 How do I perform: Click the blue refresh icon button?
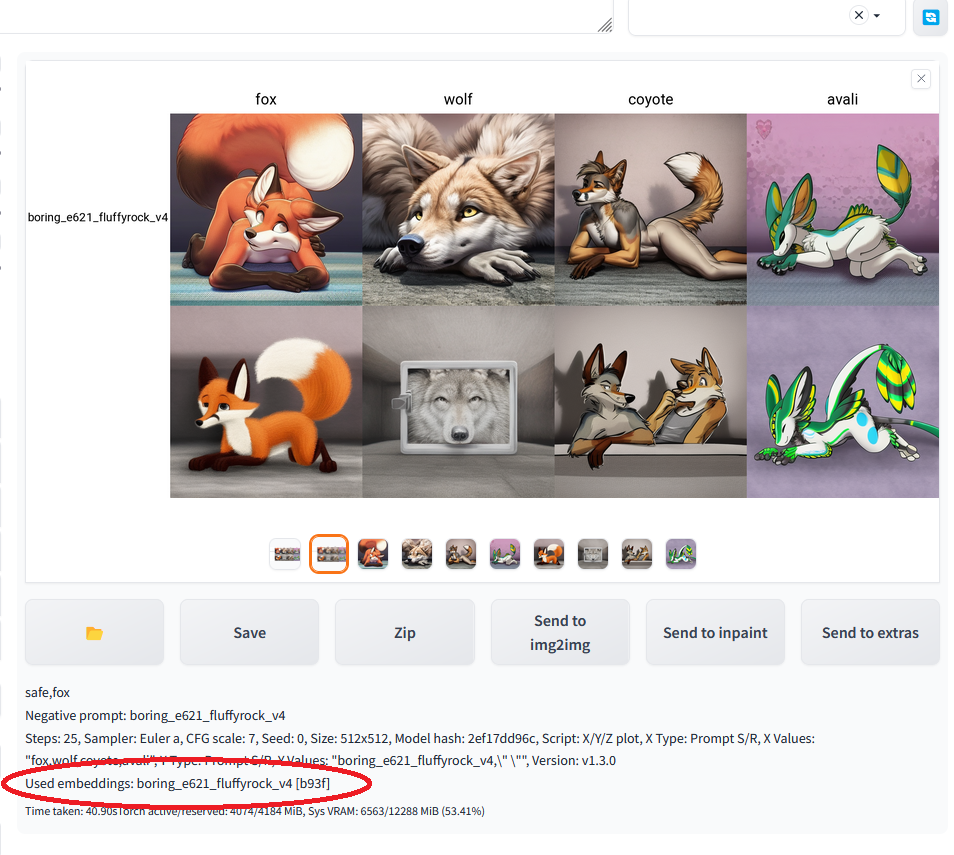click(930, 17)
